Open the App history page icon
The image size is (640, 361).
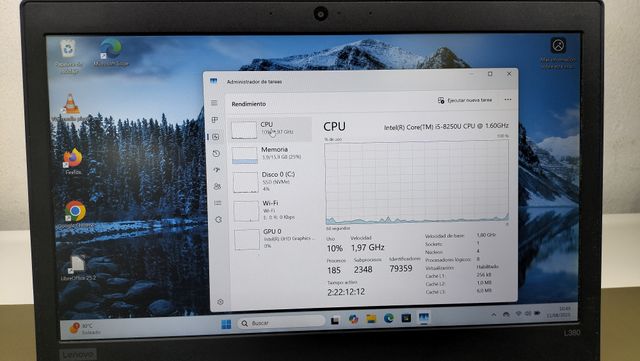216,154
